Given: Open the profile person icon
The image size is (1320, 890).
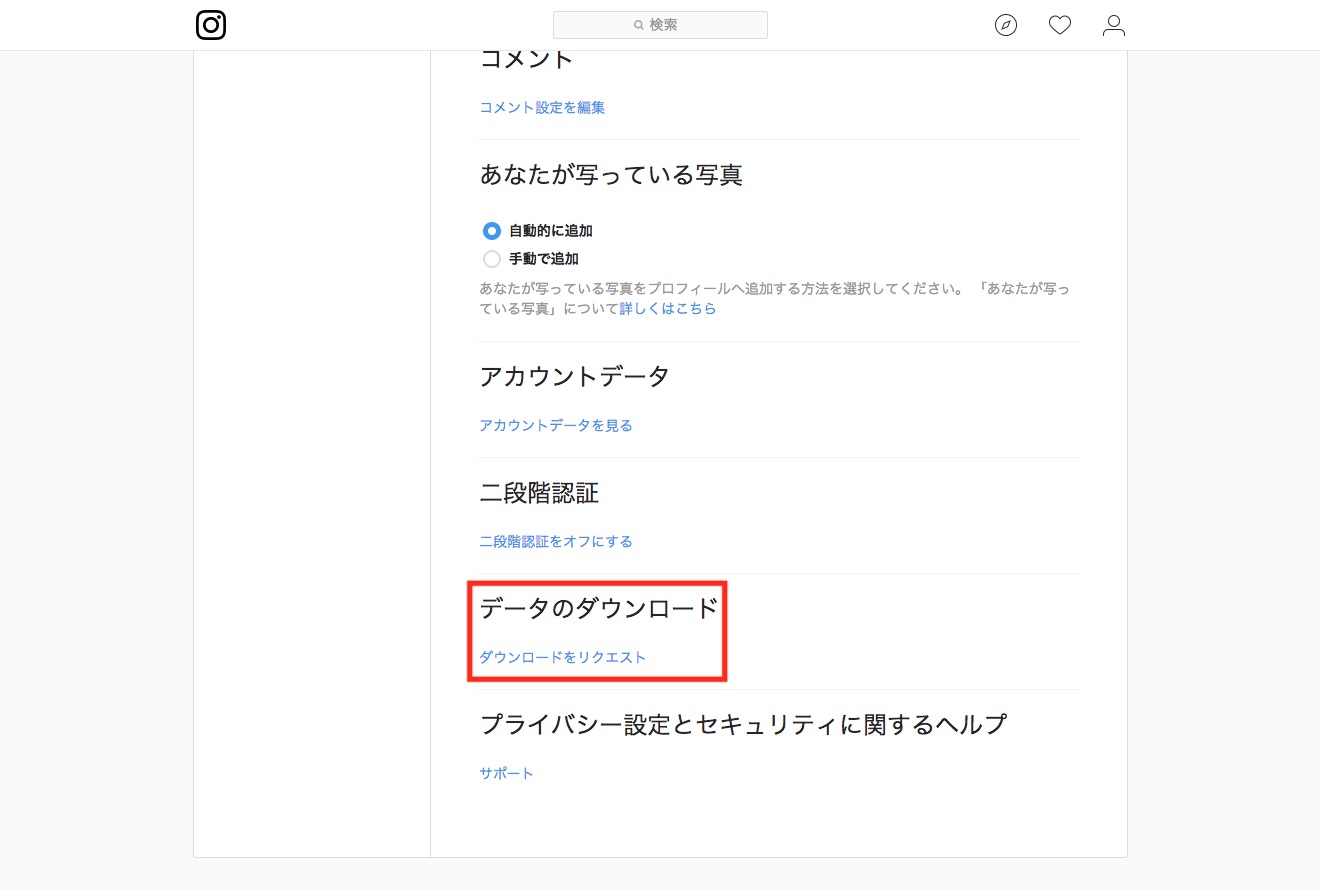Looking at the screenshot, I should pyautogui.click(x=1114, y=25).
